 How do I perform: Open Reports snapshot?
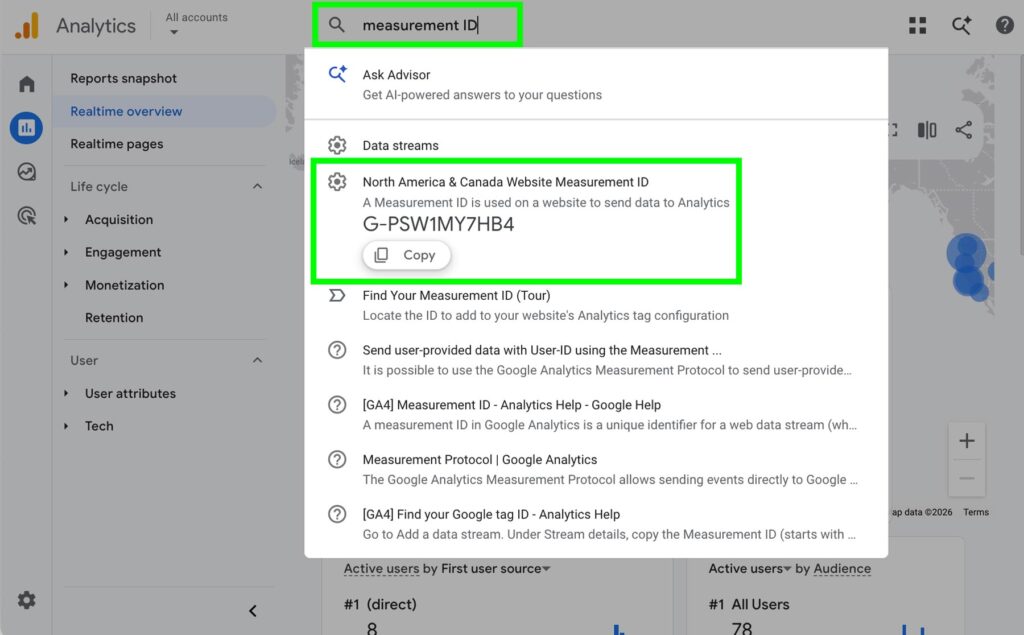coord(123,78)
